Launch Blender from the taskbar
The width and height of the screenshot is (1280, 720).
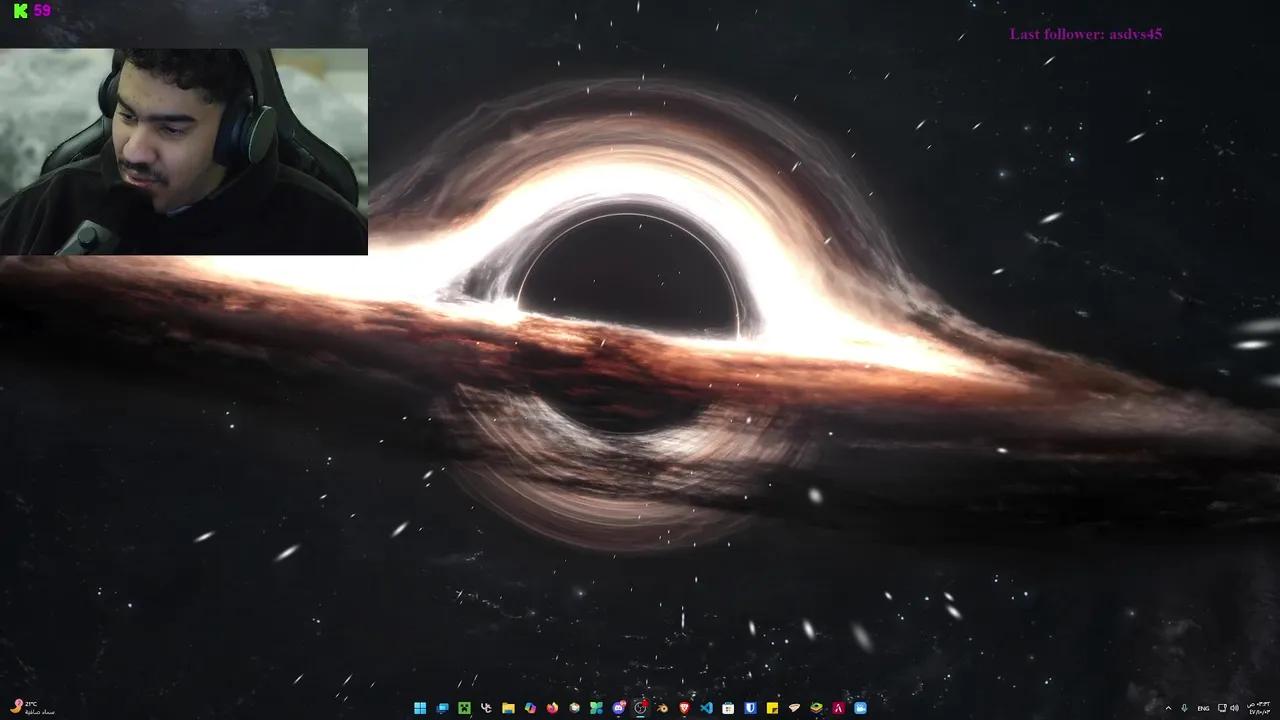click(x=662, y=708)
